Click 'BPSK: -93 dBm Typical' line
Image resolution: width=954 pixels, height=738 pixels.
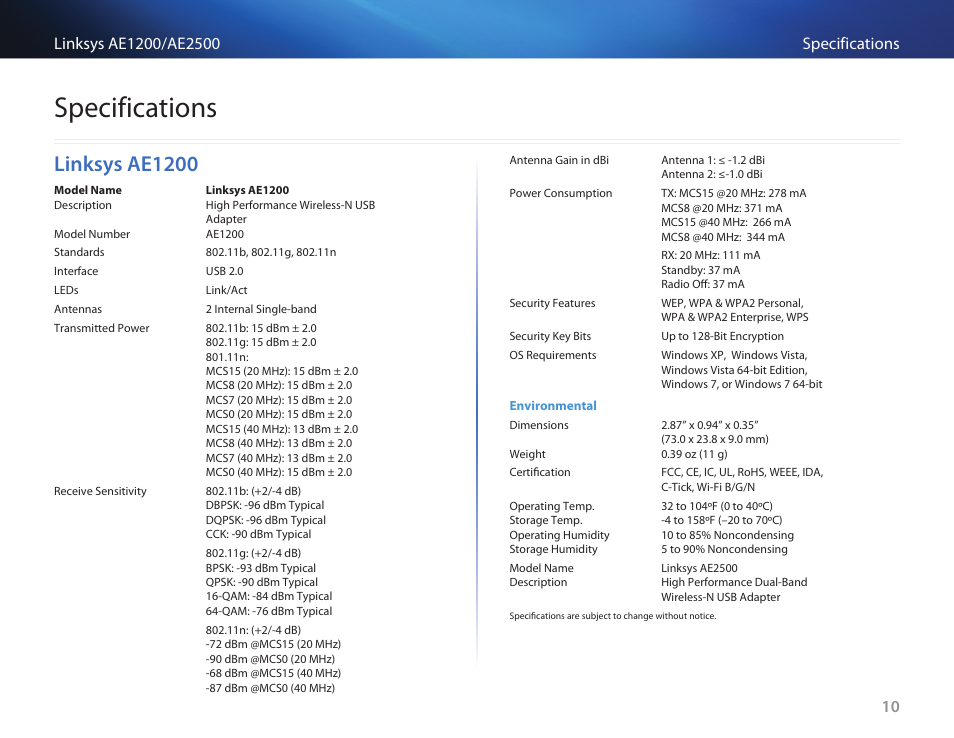[x=261, y=568]
